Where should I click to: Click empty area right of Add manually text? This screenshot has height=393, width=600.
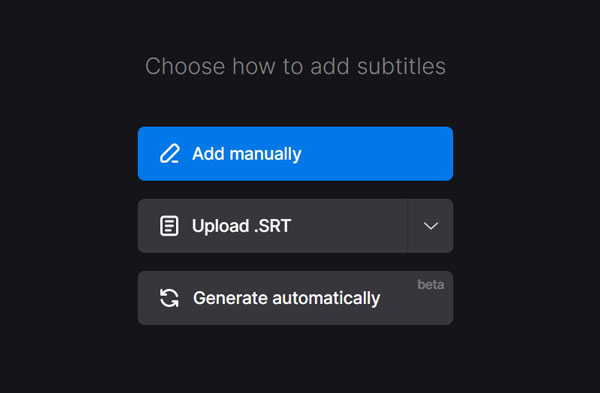click(377, 154)
